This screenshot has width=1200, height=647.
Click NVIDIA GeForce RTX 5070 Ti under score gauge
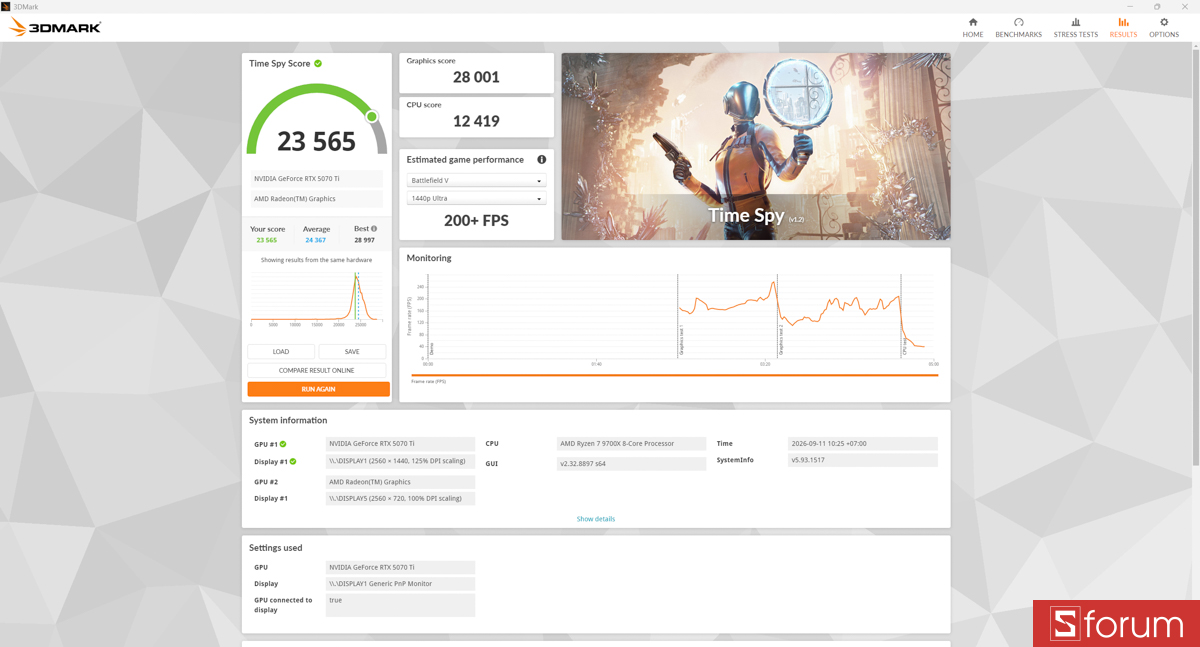(x=317, y=179)
